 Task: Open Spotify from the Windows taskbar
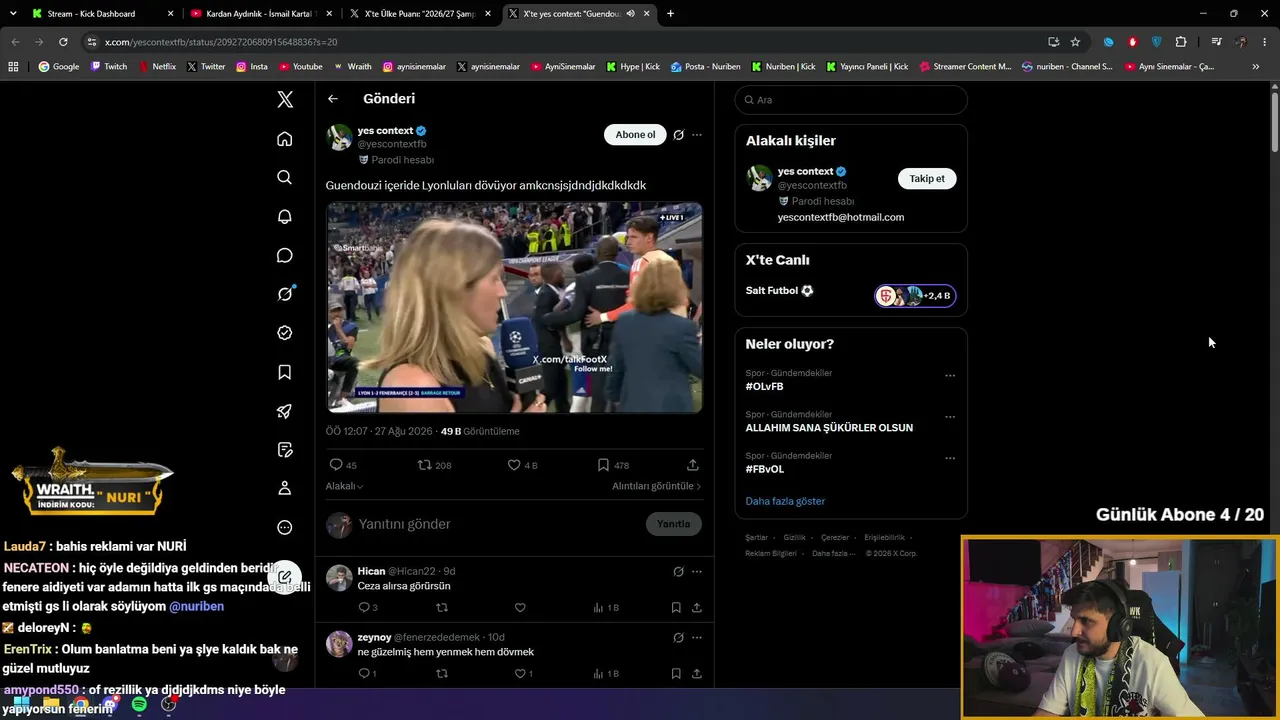click(x=139, y=705)
